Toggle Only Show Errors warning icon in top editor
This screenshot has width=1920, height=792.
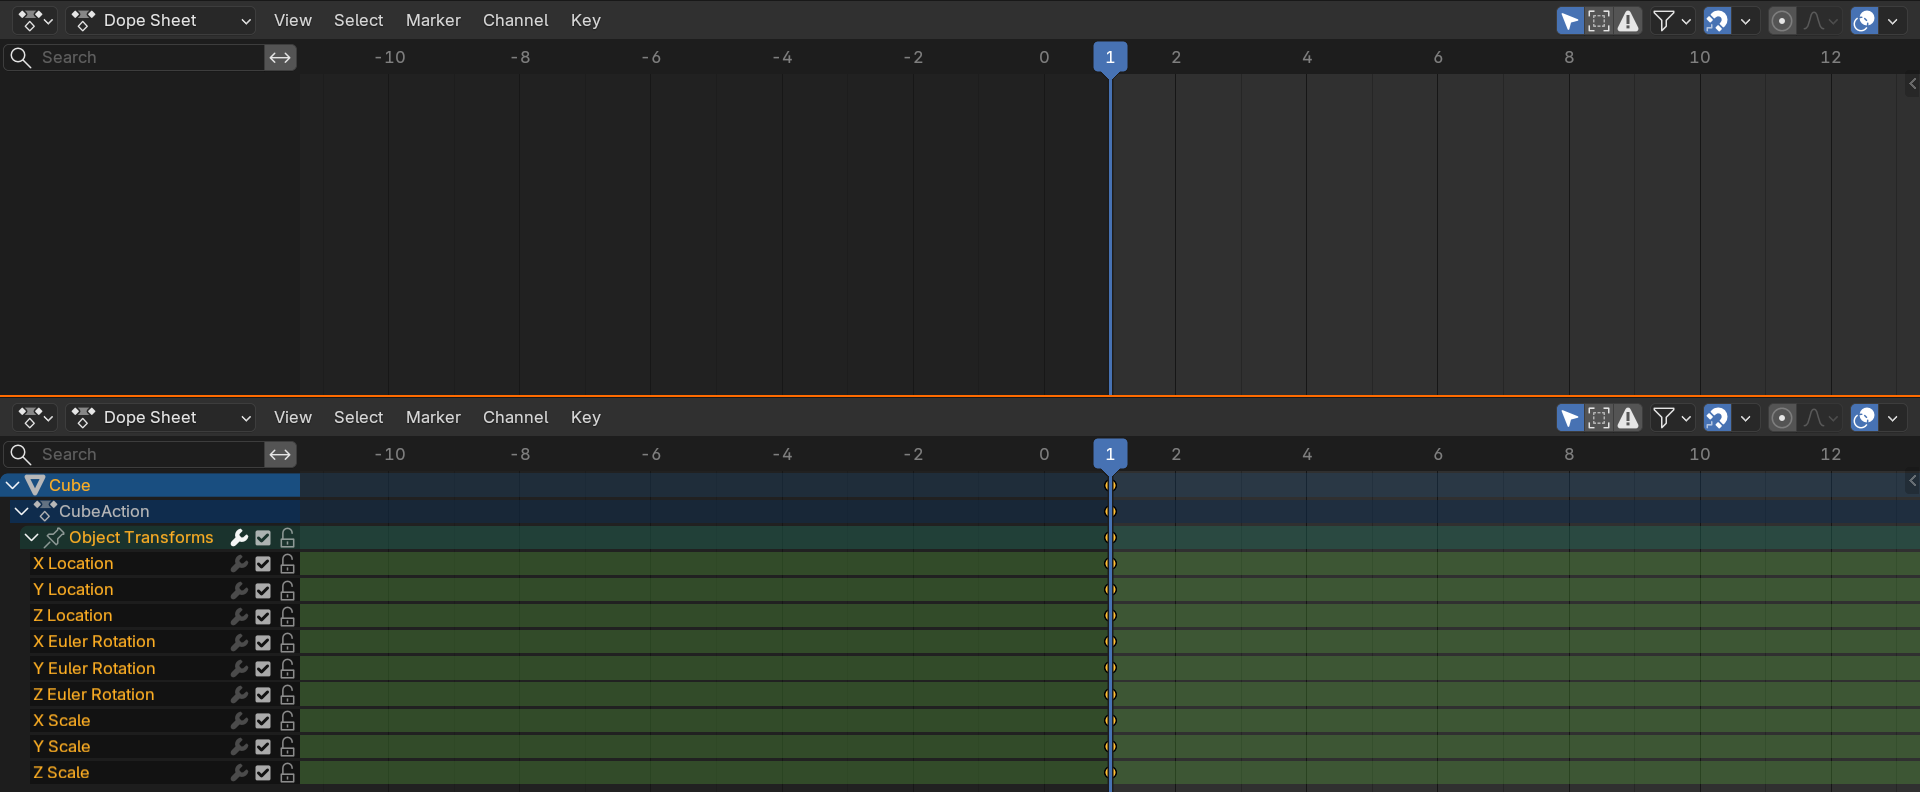tap(1628, 20)
